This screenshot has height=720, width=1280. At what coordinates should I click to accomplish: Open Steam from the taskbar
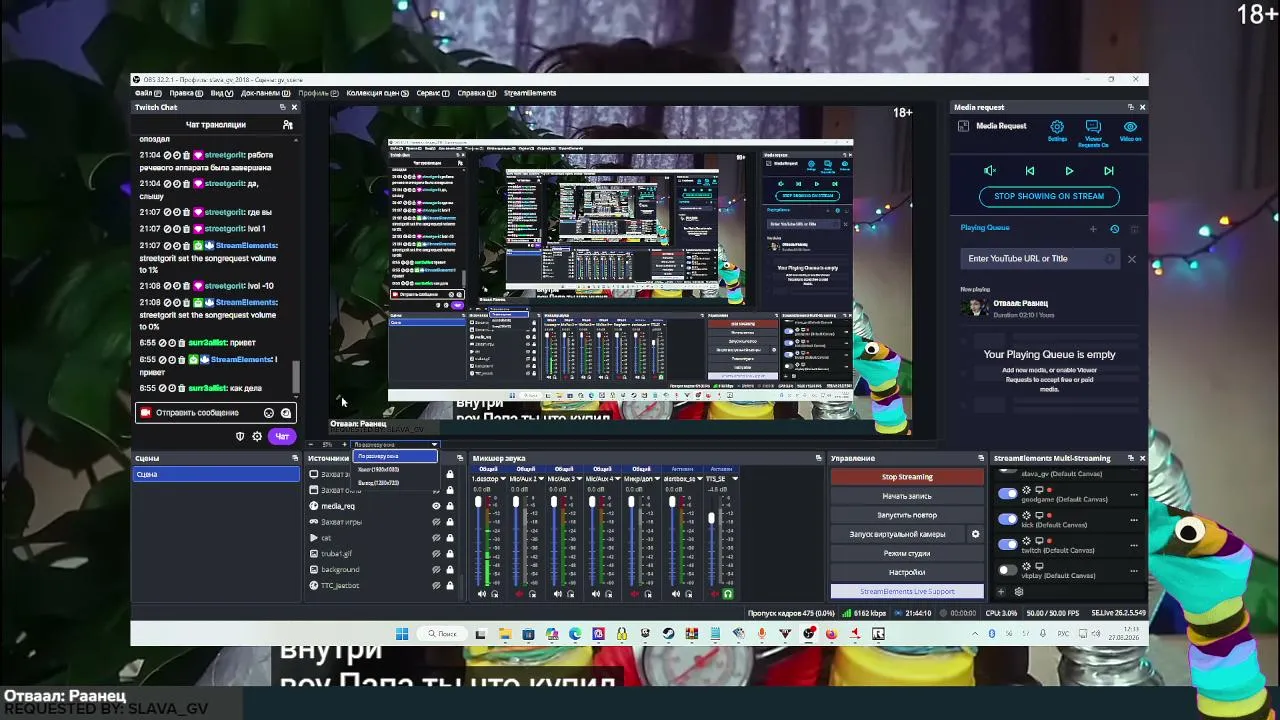[x=668, y=633]
